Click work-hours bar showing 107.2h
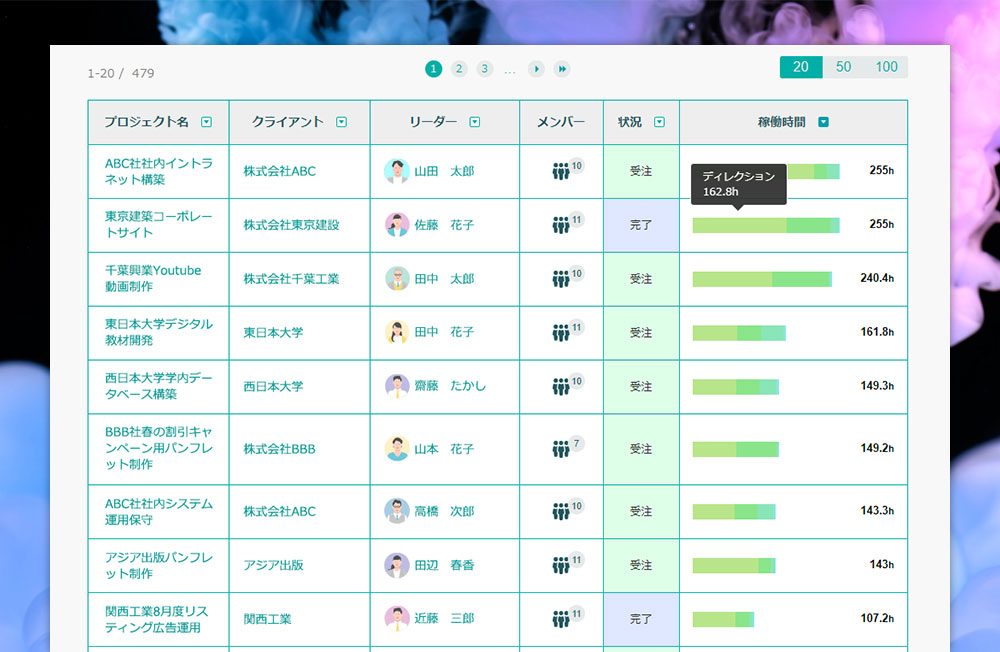This screenshot has height=652, width=1000. [723, 619]
